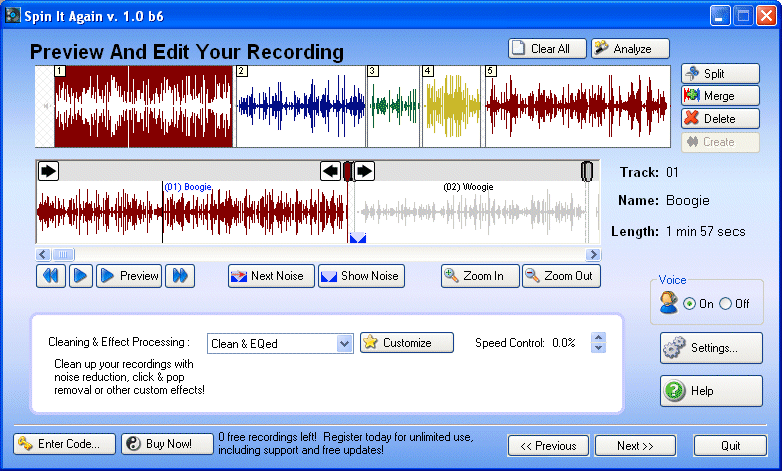Image resolution: width=782 pixels, height=471 pixels.
Task: Click the play button
Action: click(81, 276)
